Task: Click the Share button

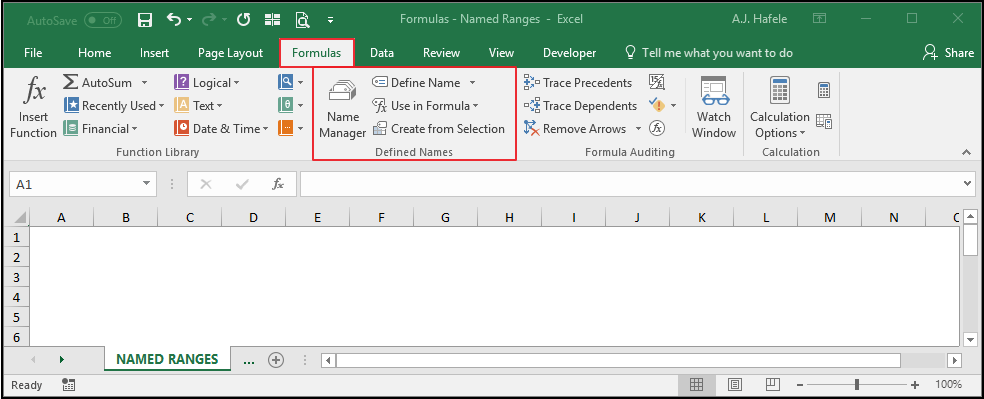Action: [x=948, y=53]
